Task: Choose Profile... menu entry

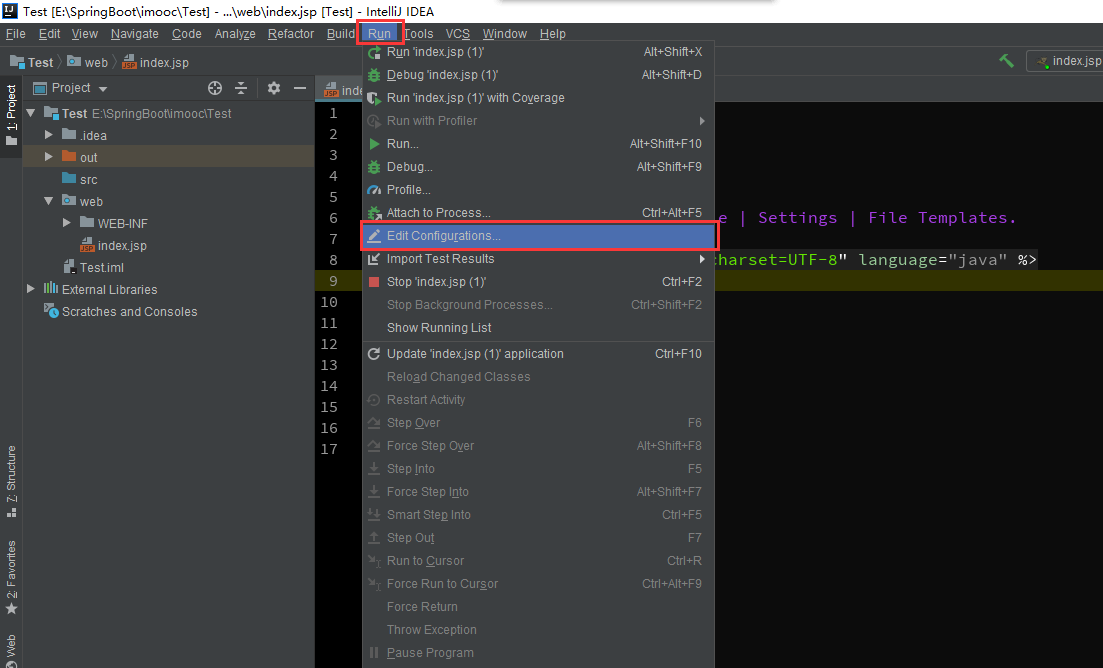Action: point(539,190)
